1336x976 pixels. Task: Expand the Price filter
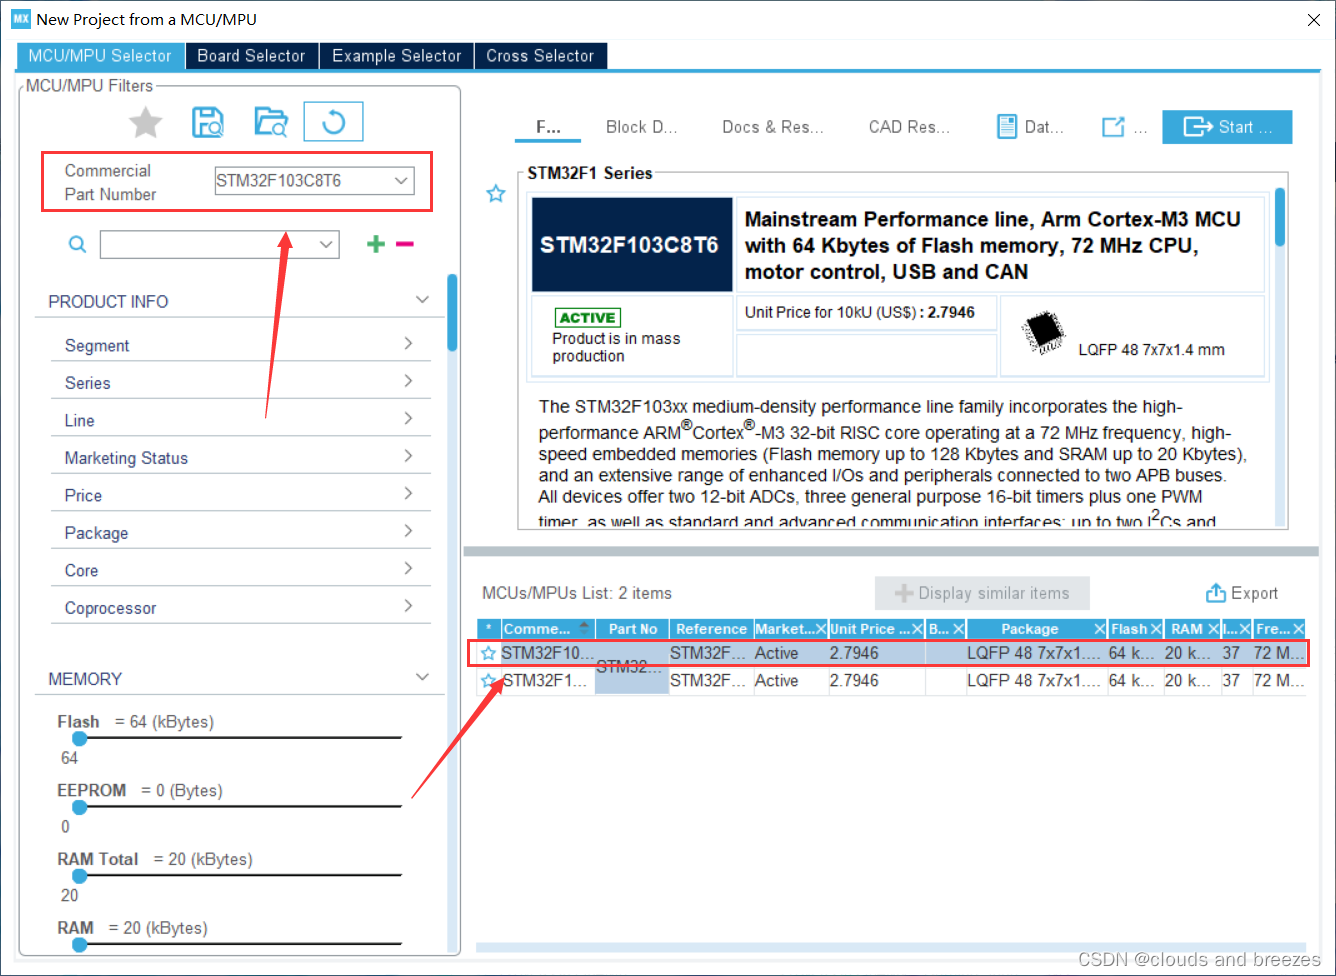coord(408,494)
